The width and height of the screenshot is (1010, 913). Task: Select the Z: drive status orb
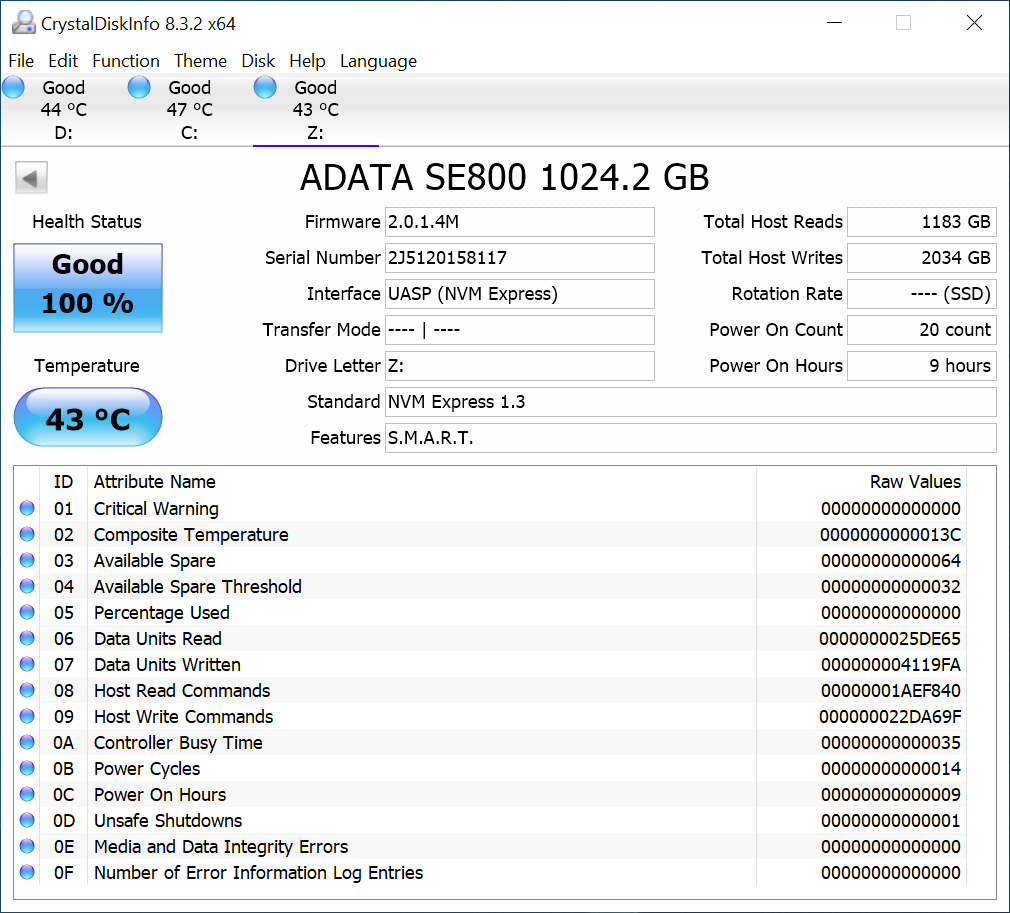coord(265,88)
